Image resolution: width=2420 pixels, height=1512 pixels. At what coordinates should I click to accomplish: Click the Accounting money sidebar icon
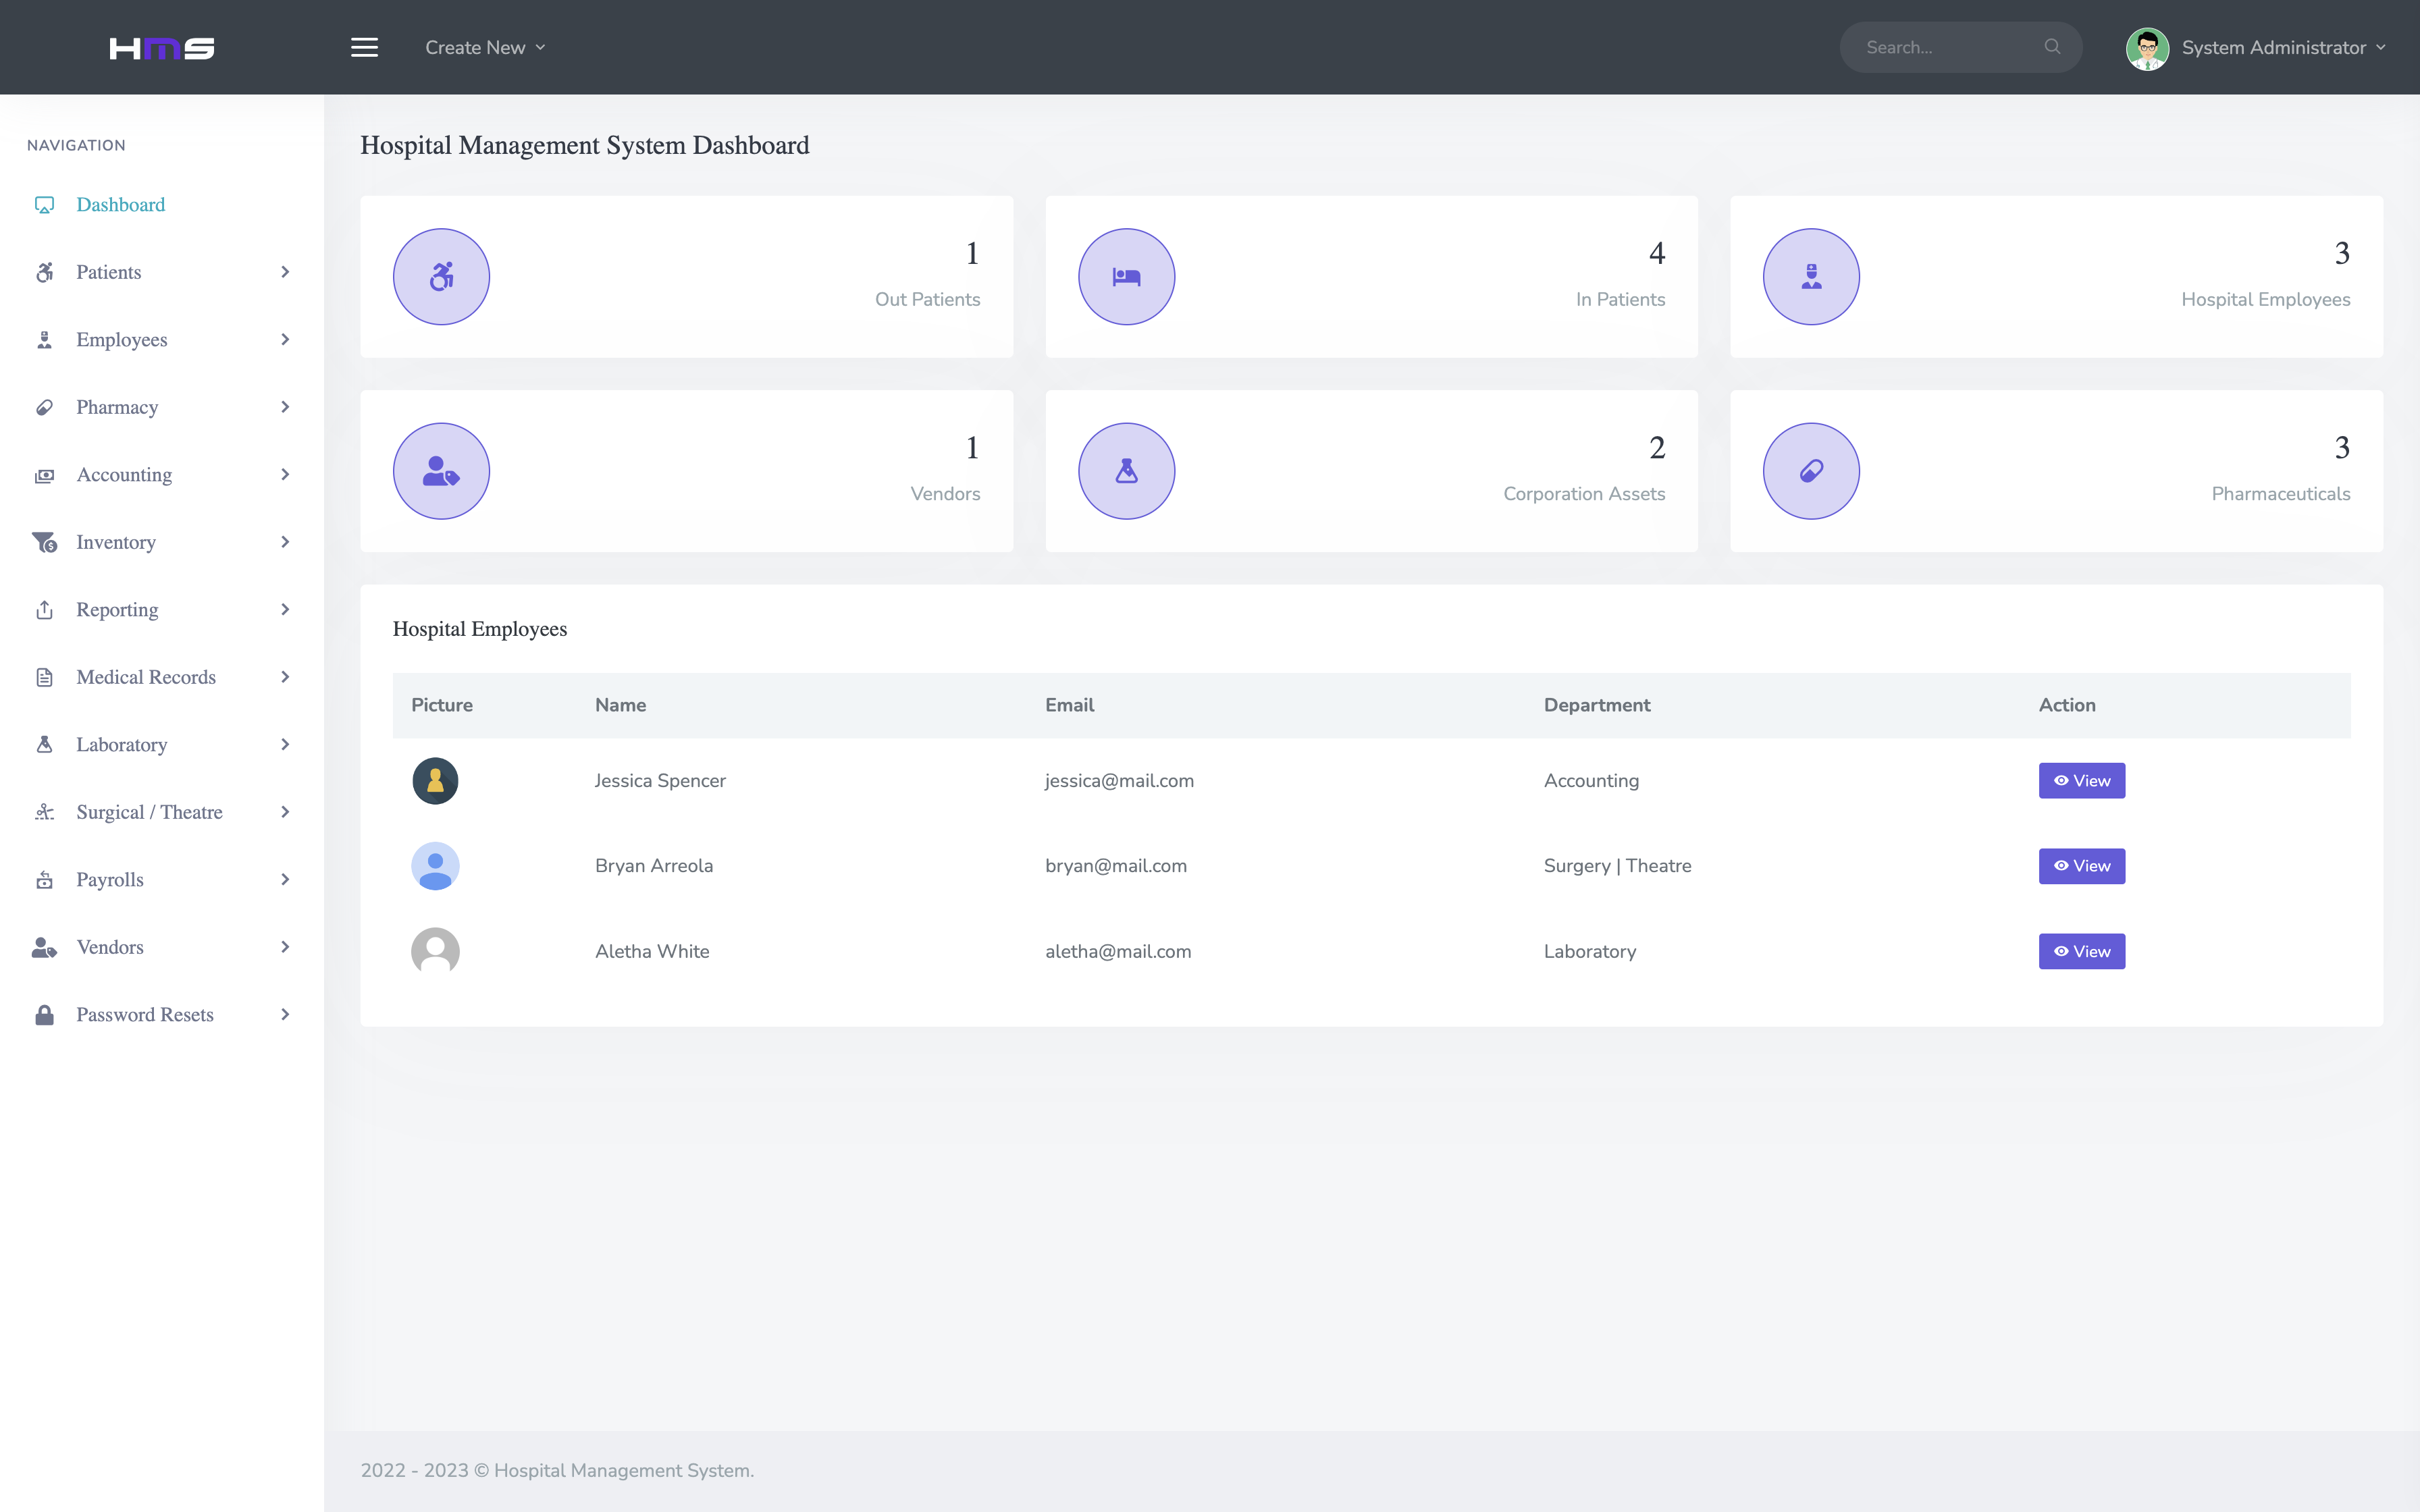44,475
